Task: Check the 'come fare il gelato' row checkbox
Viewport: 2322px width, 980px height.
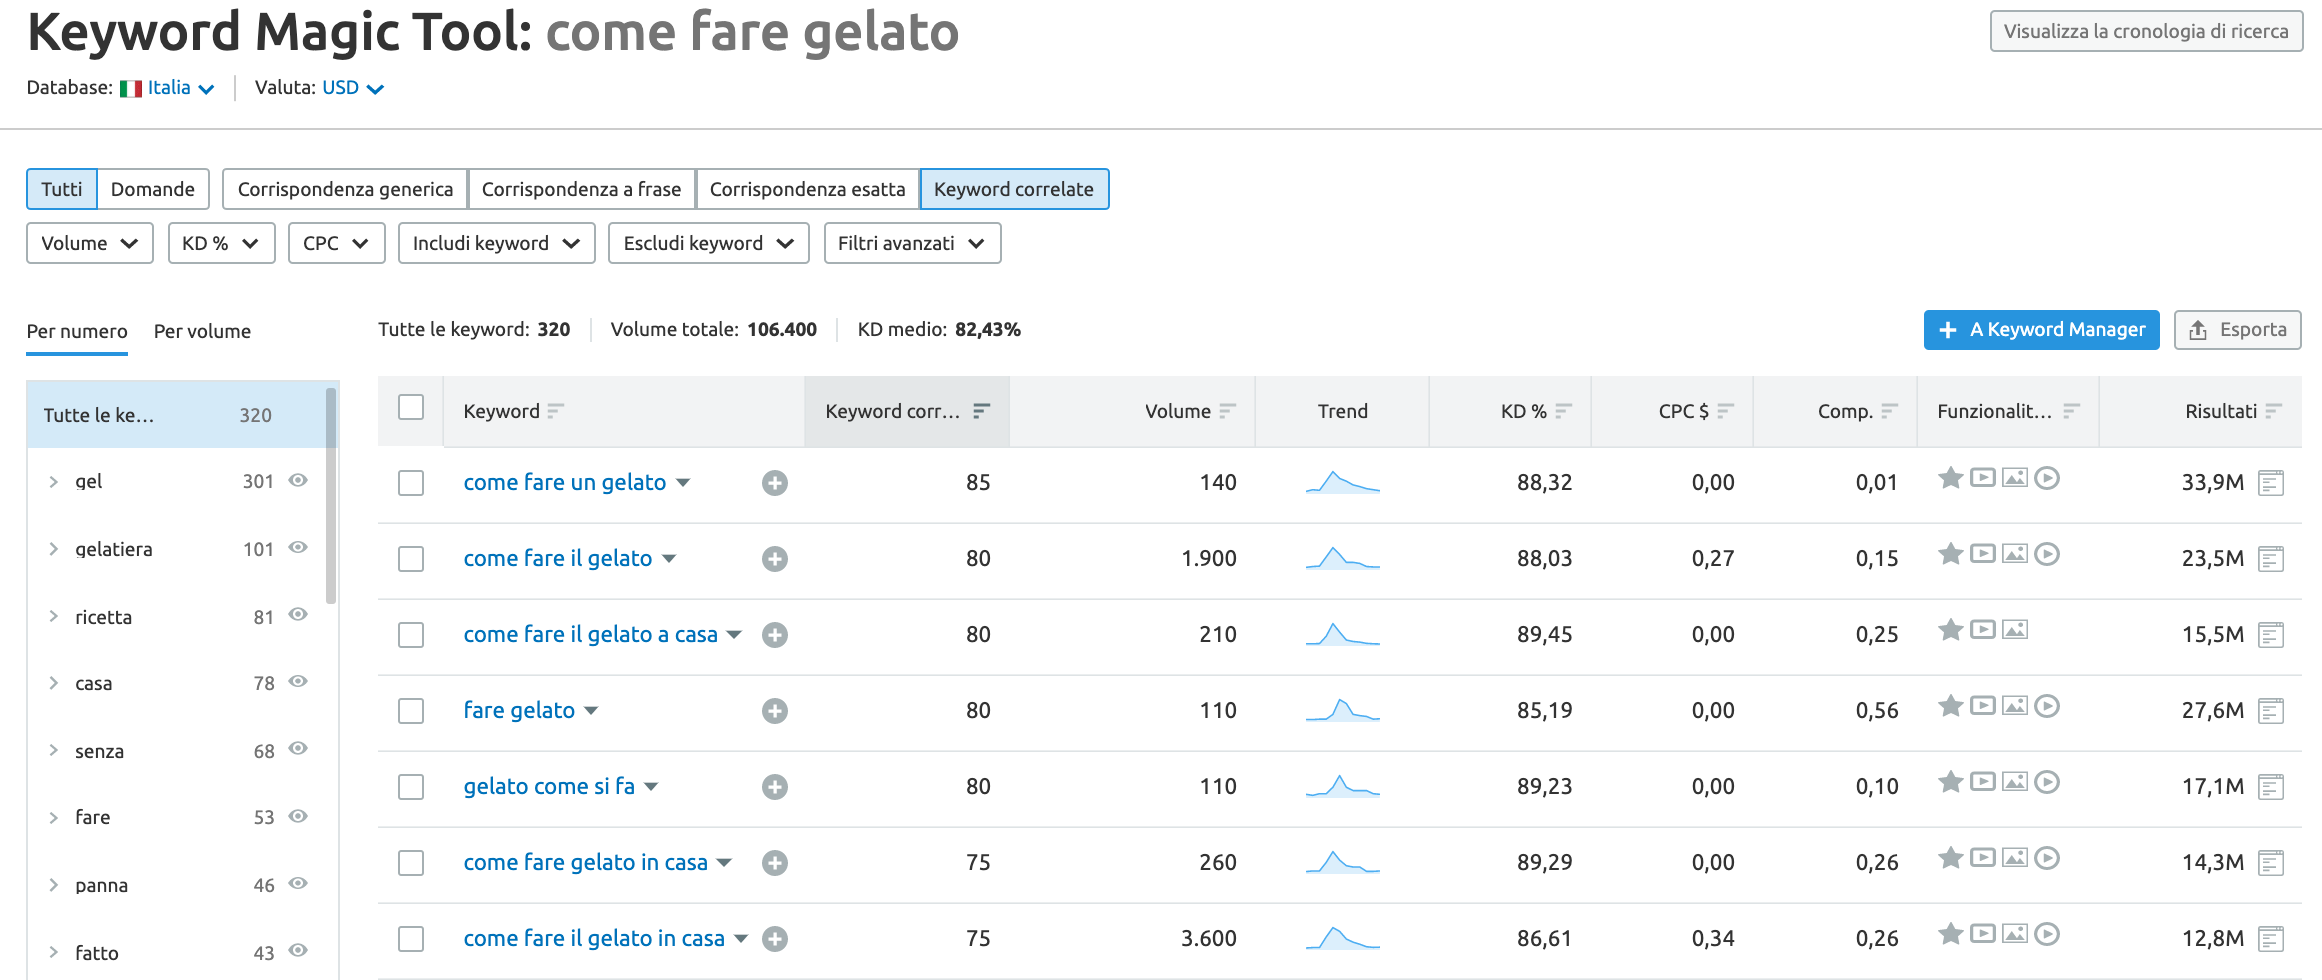Action: [411, 559]
